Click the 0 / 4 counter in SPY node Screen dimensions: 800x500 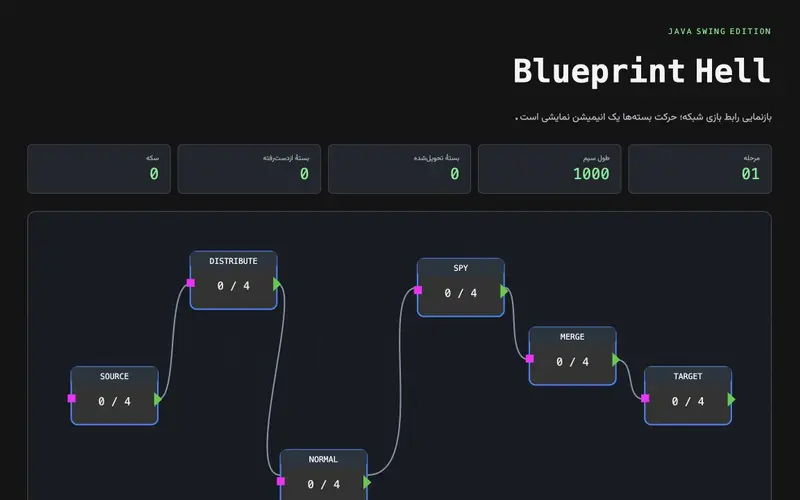click(x=461, y=293)
